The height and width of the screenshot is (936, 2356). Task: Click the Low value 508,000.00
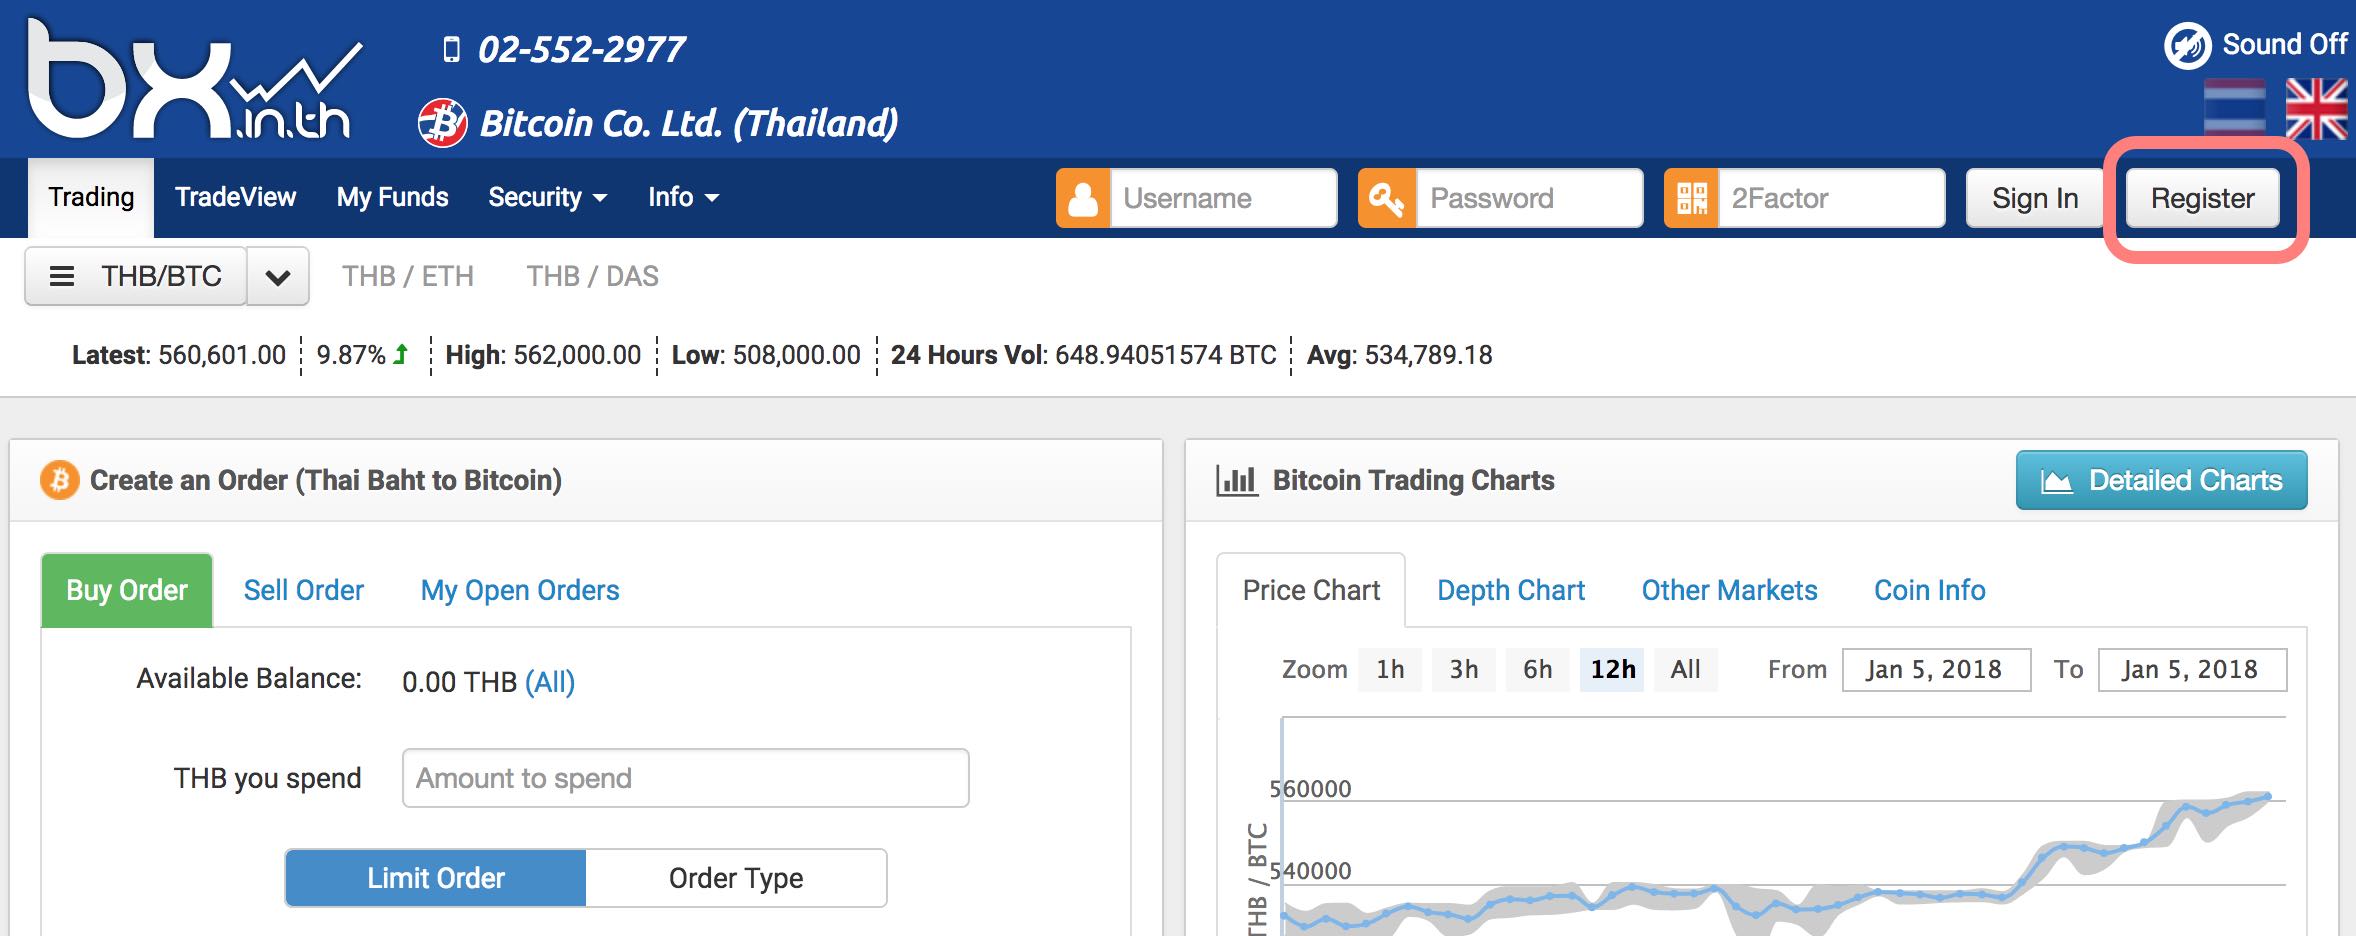796,355
